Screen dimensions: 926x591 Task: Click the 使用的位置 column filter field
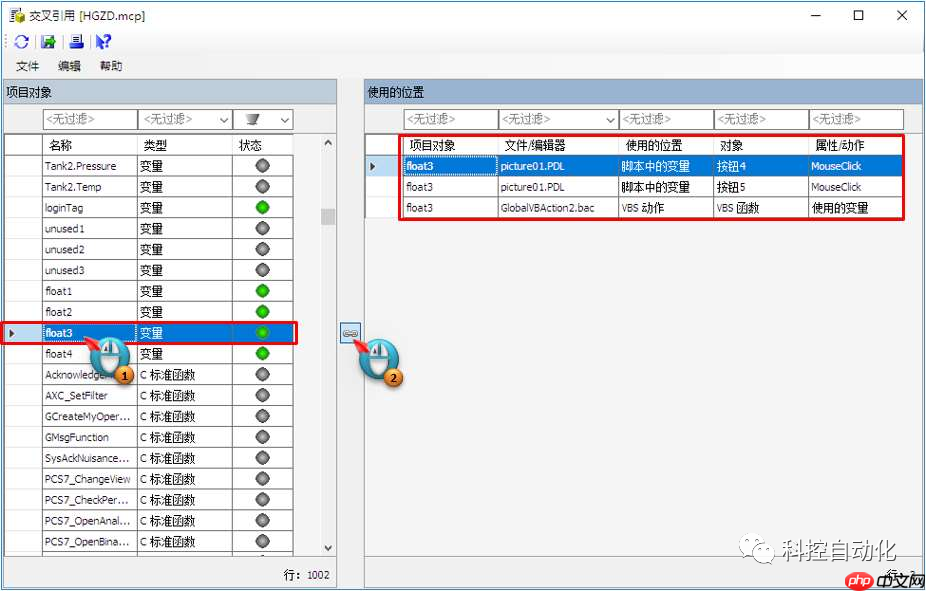tap(666, 119)
